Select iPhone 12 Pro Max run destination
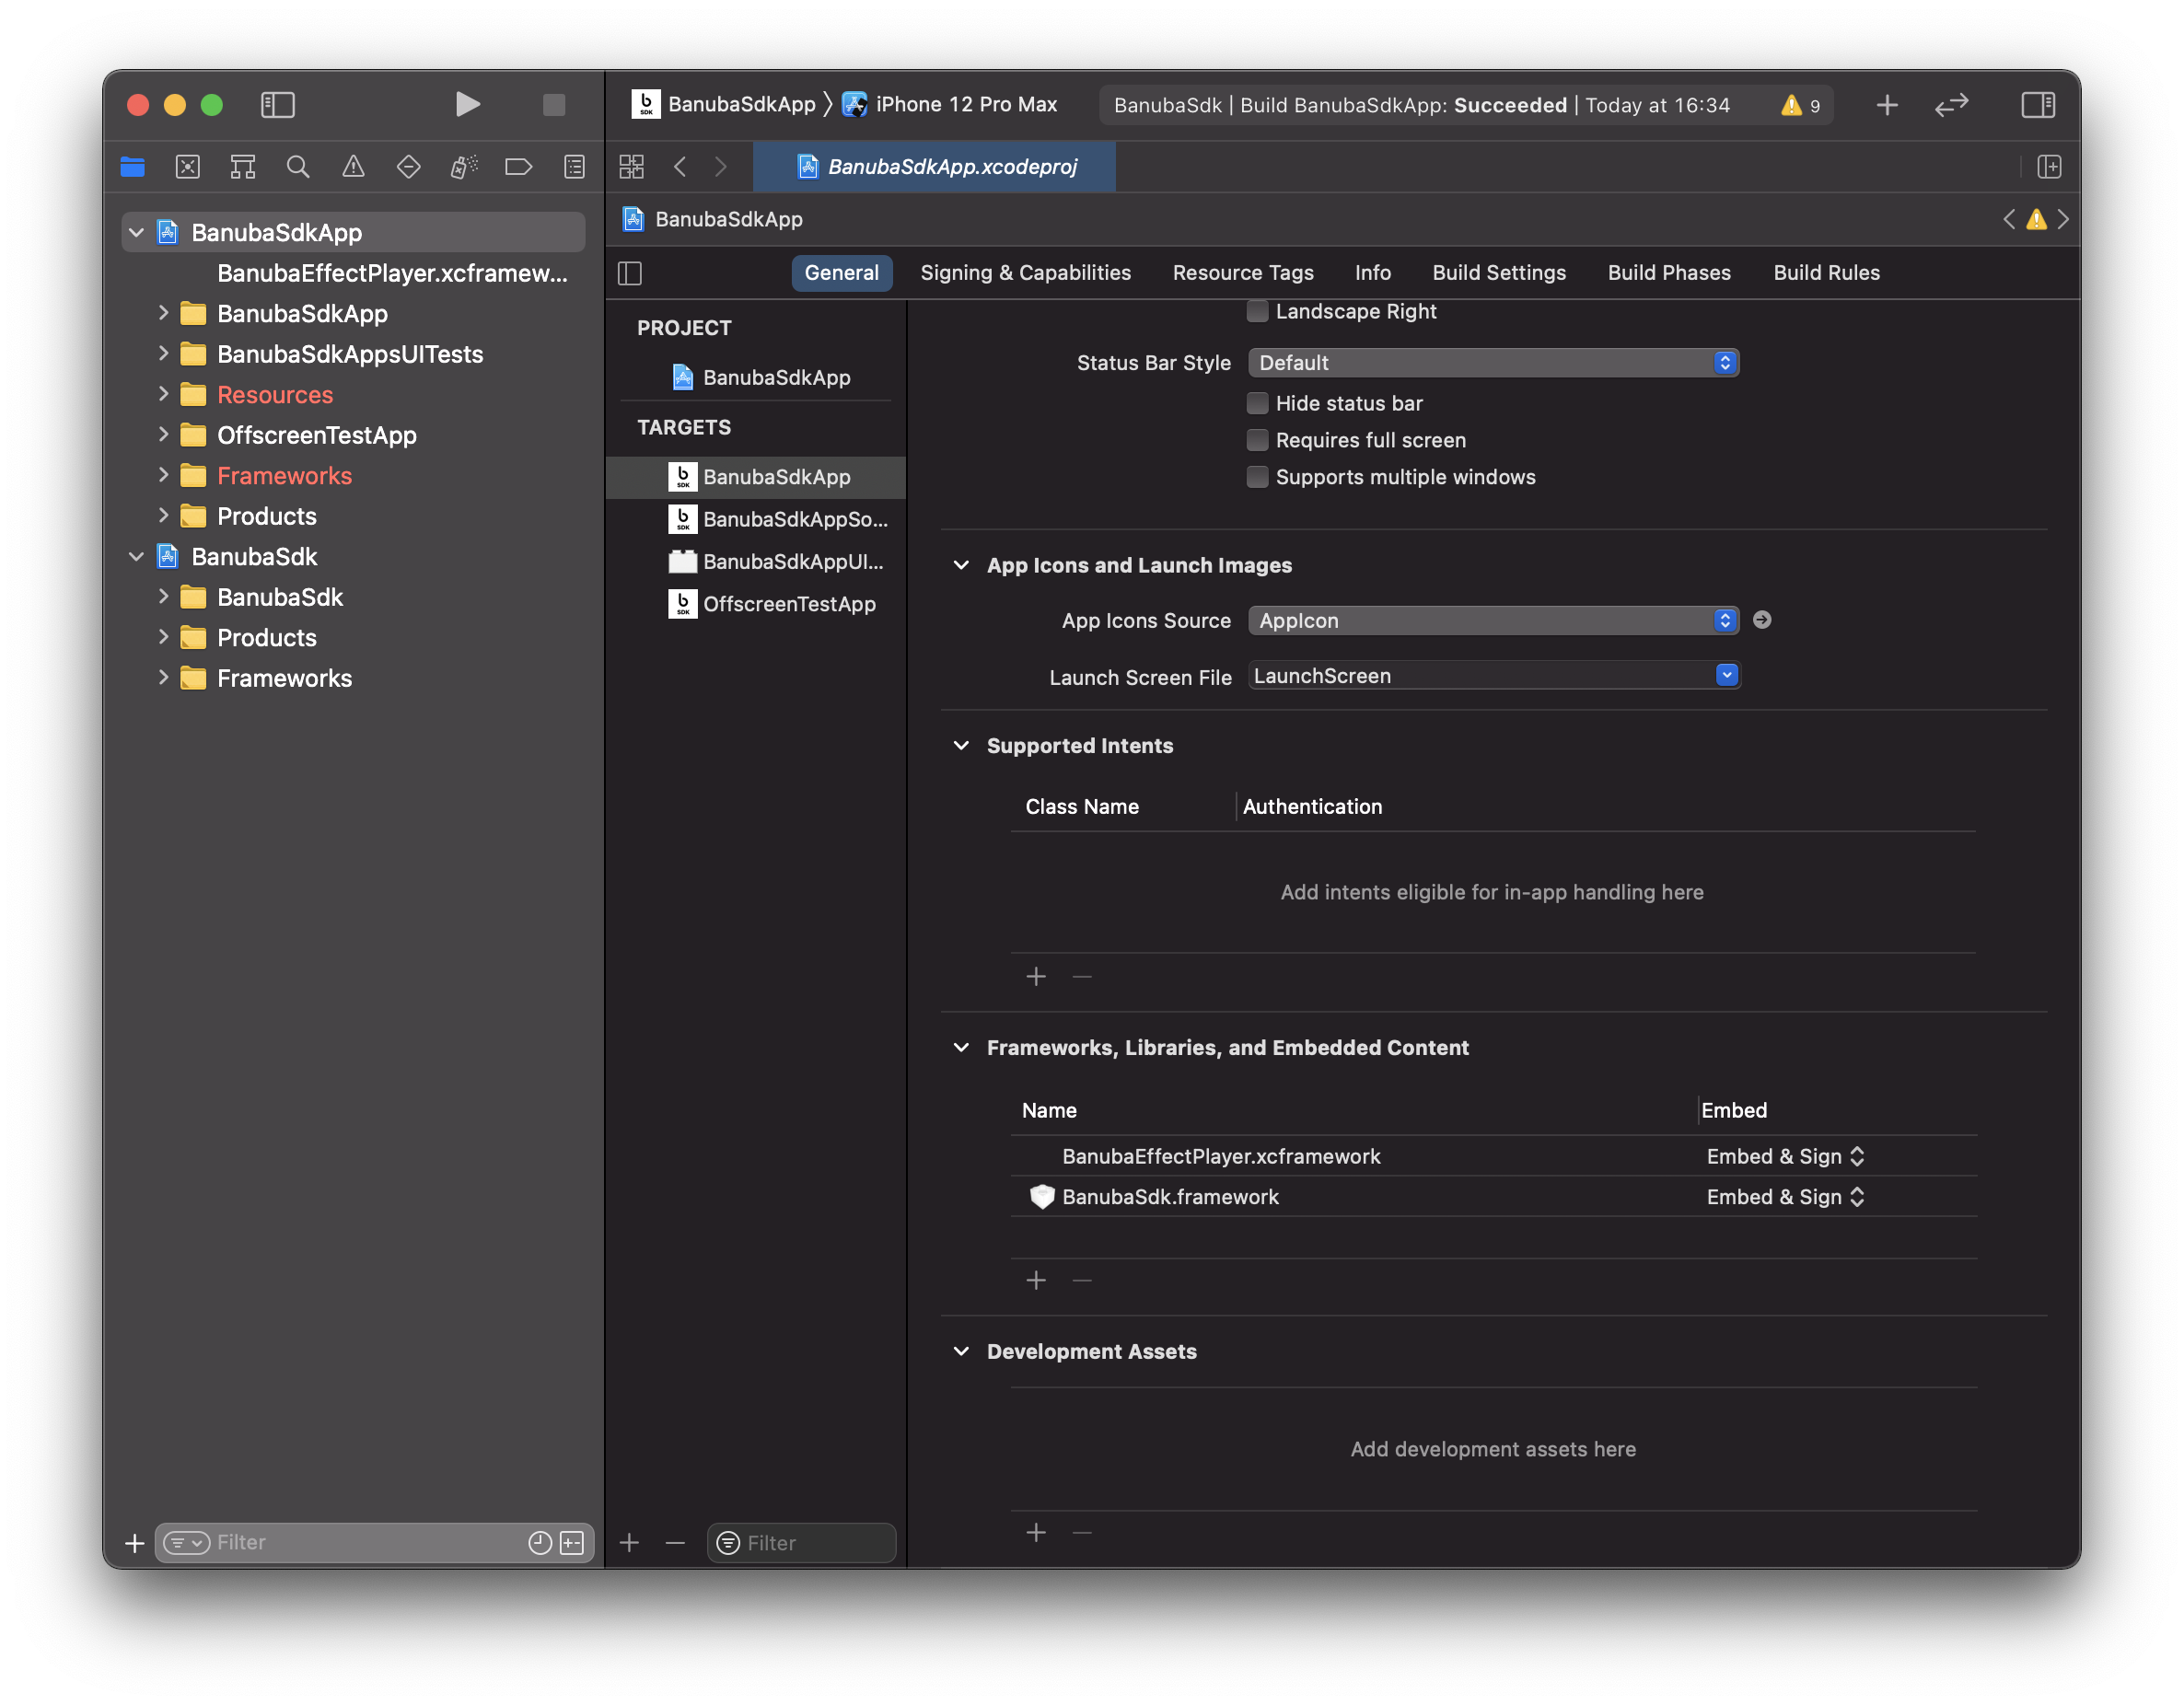The width and height of the screenshot is (2184, 1705). 950,104
